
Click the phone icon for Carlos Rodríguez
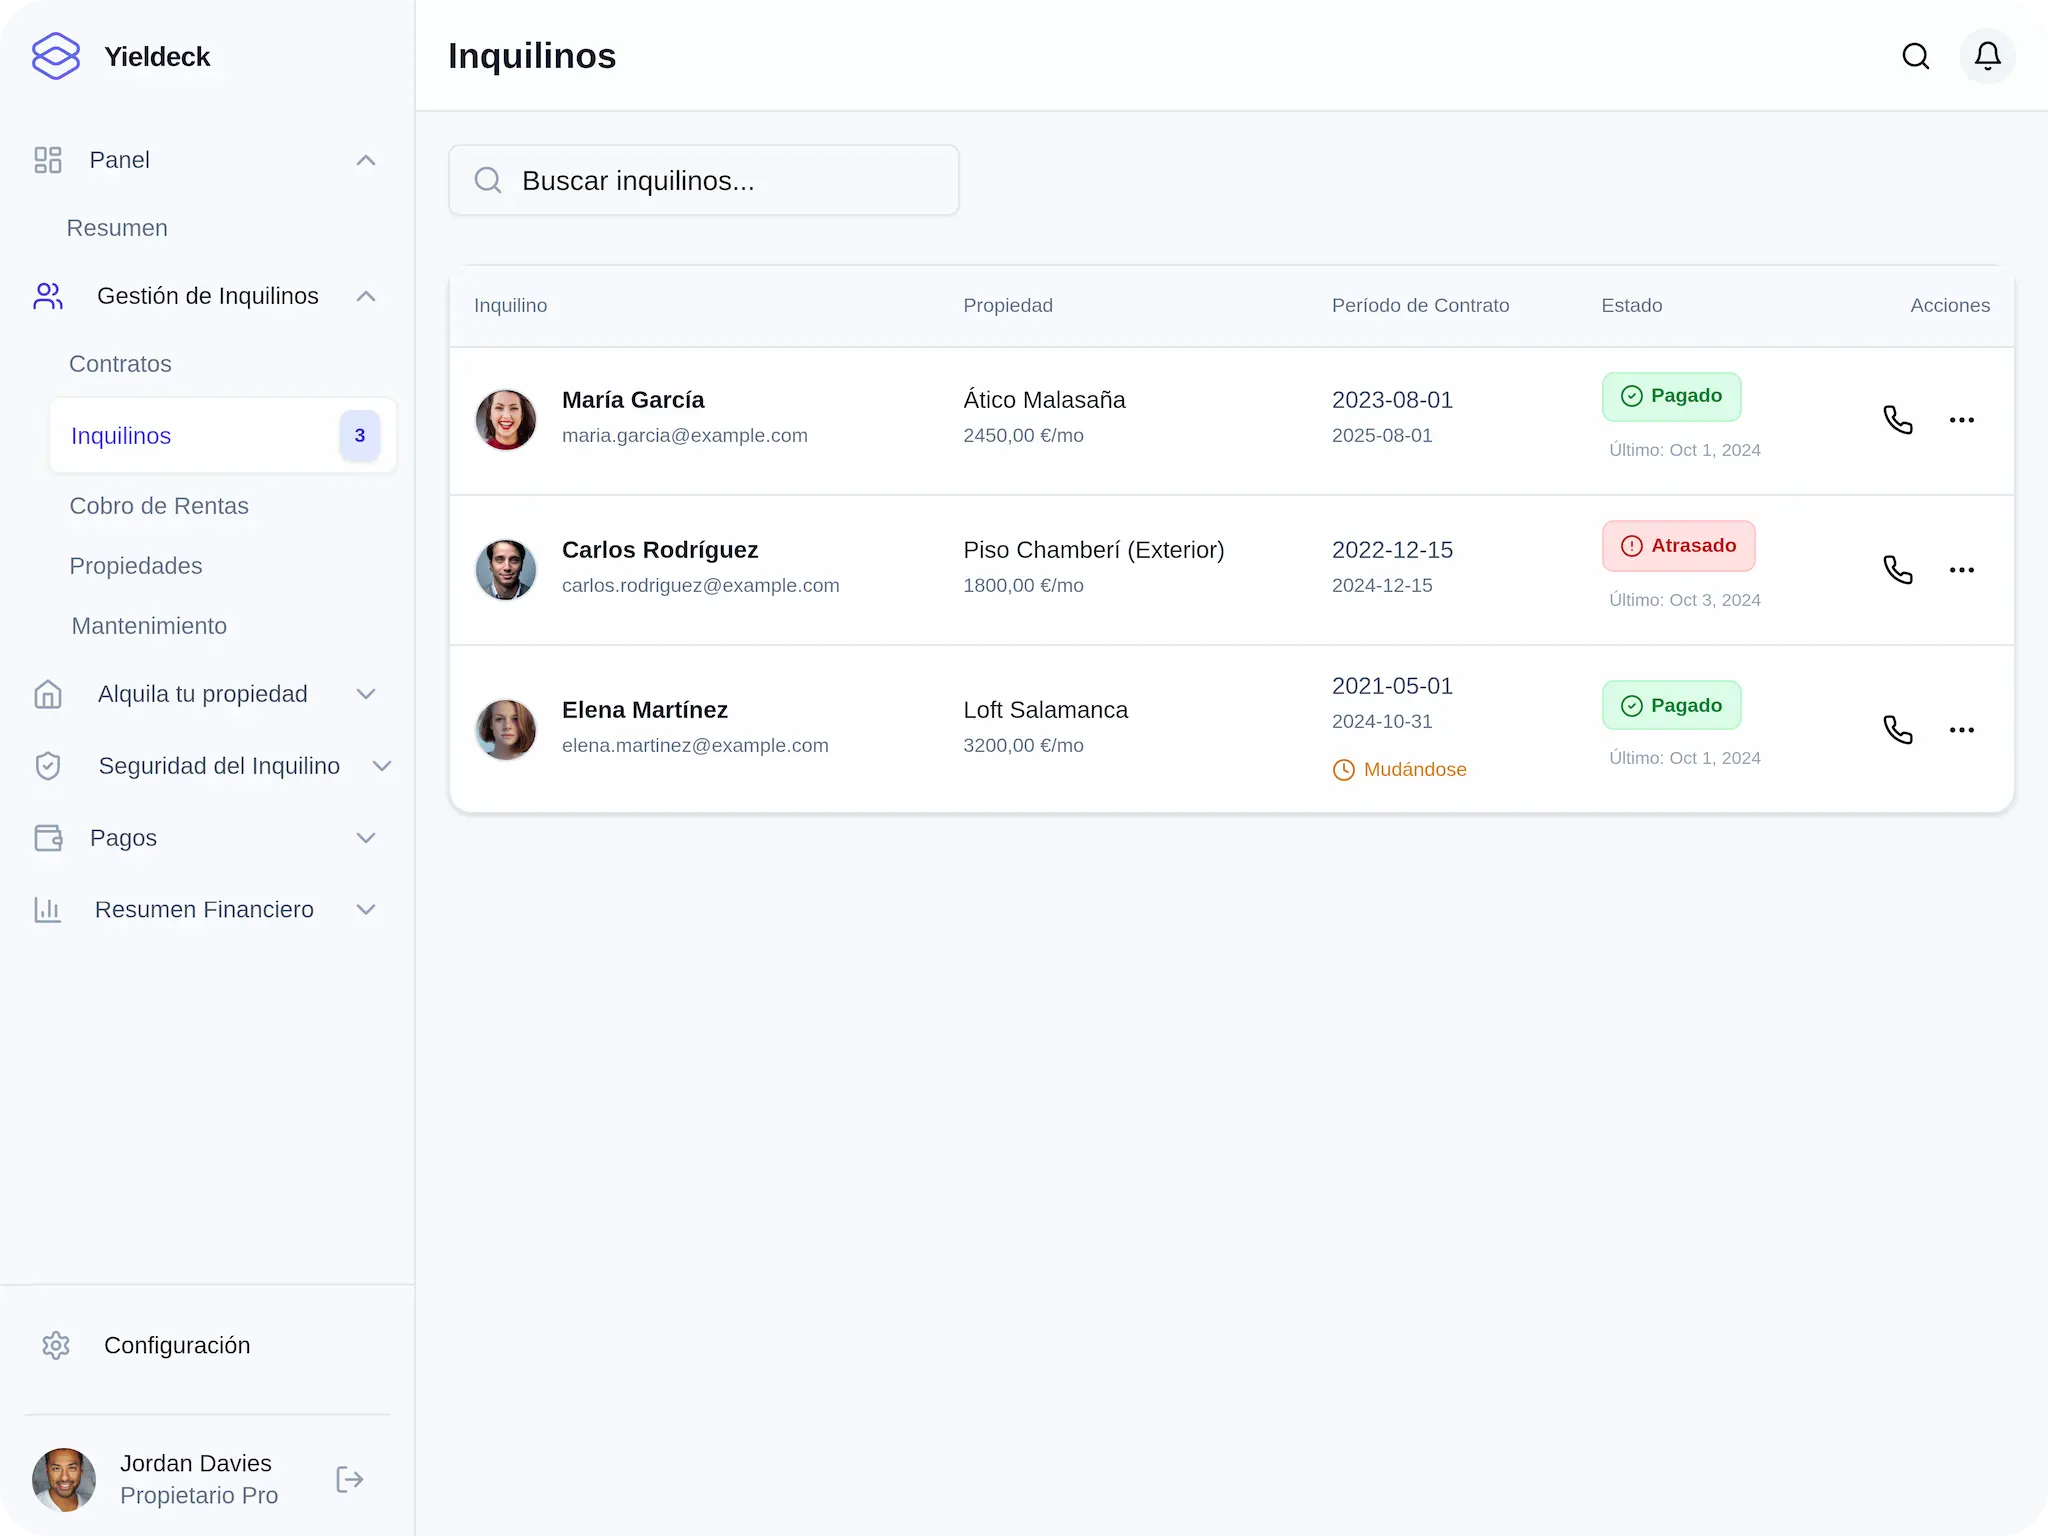[1899, 570]
